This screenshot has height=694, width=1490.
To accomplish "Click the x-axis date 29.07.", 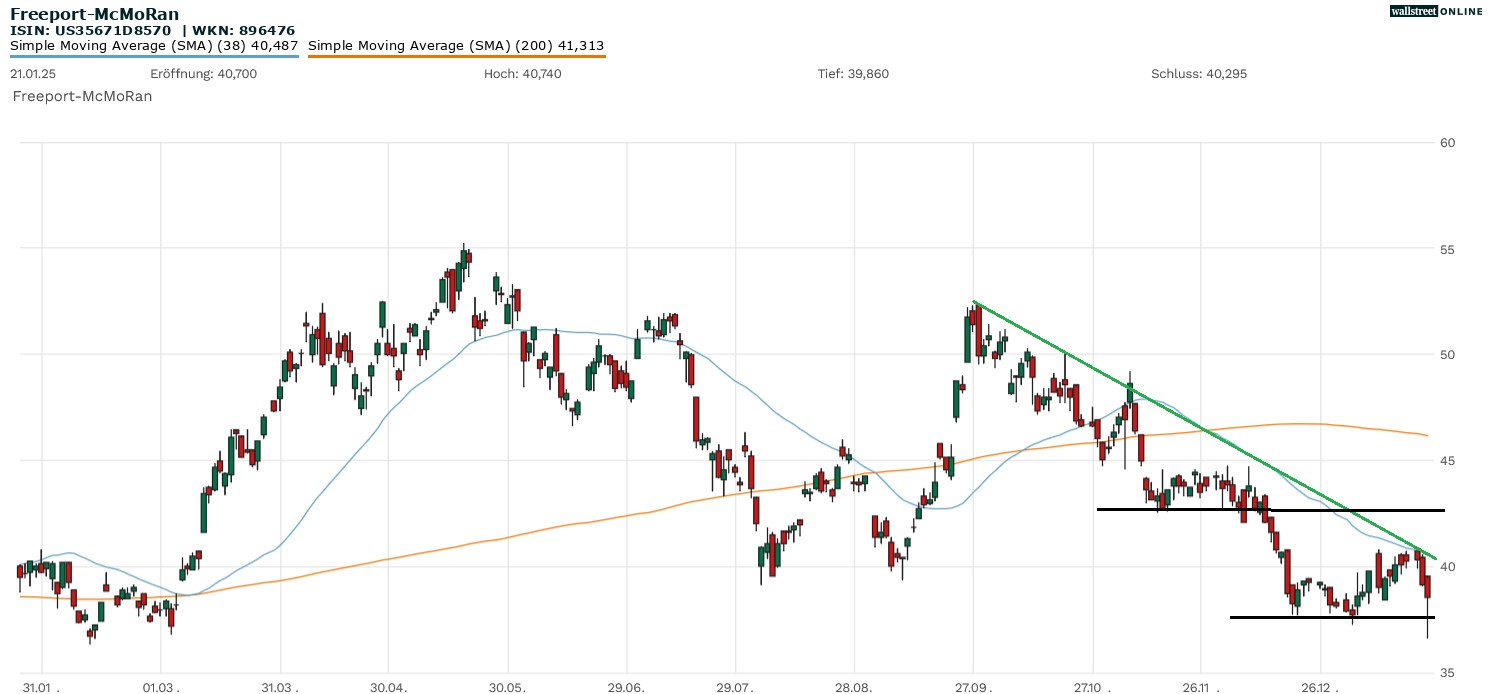I will [735, 687].
